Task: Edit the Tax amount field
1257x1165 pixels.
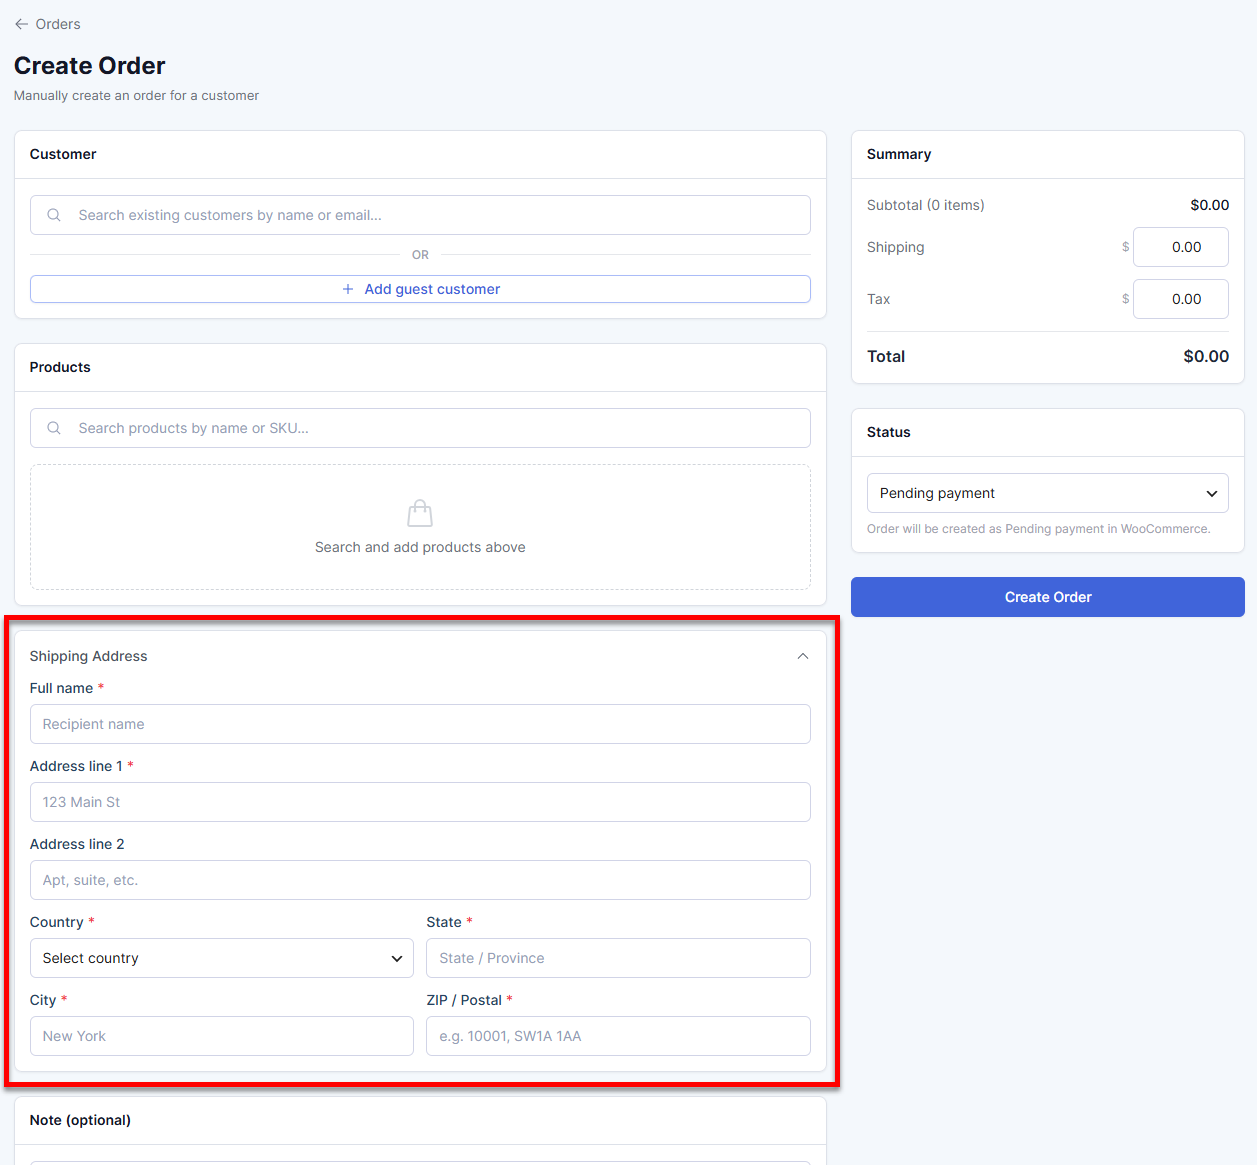Action: pos(1181,299)
